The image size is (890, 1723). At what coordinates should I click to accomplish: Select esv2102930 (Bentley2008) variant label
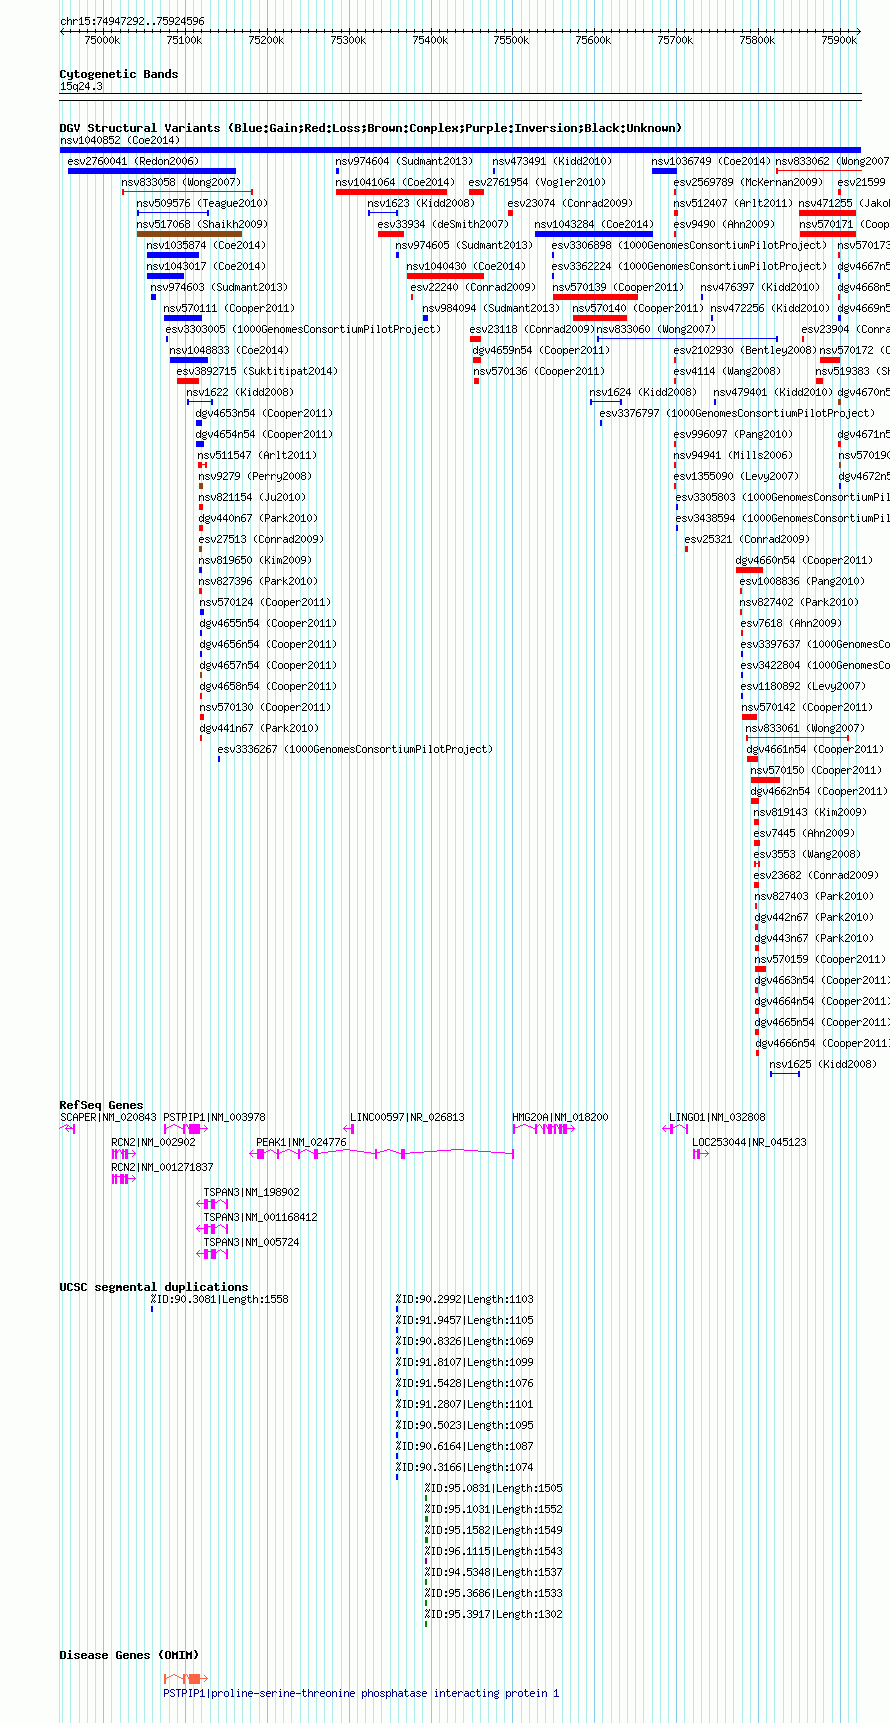(x=745, y=350)
